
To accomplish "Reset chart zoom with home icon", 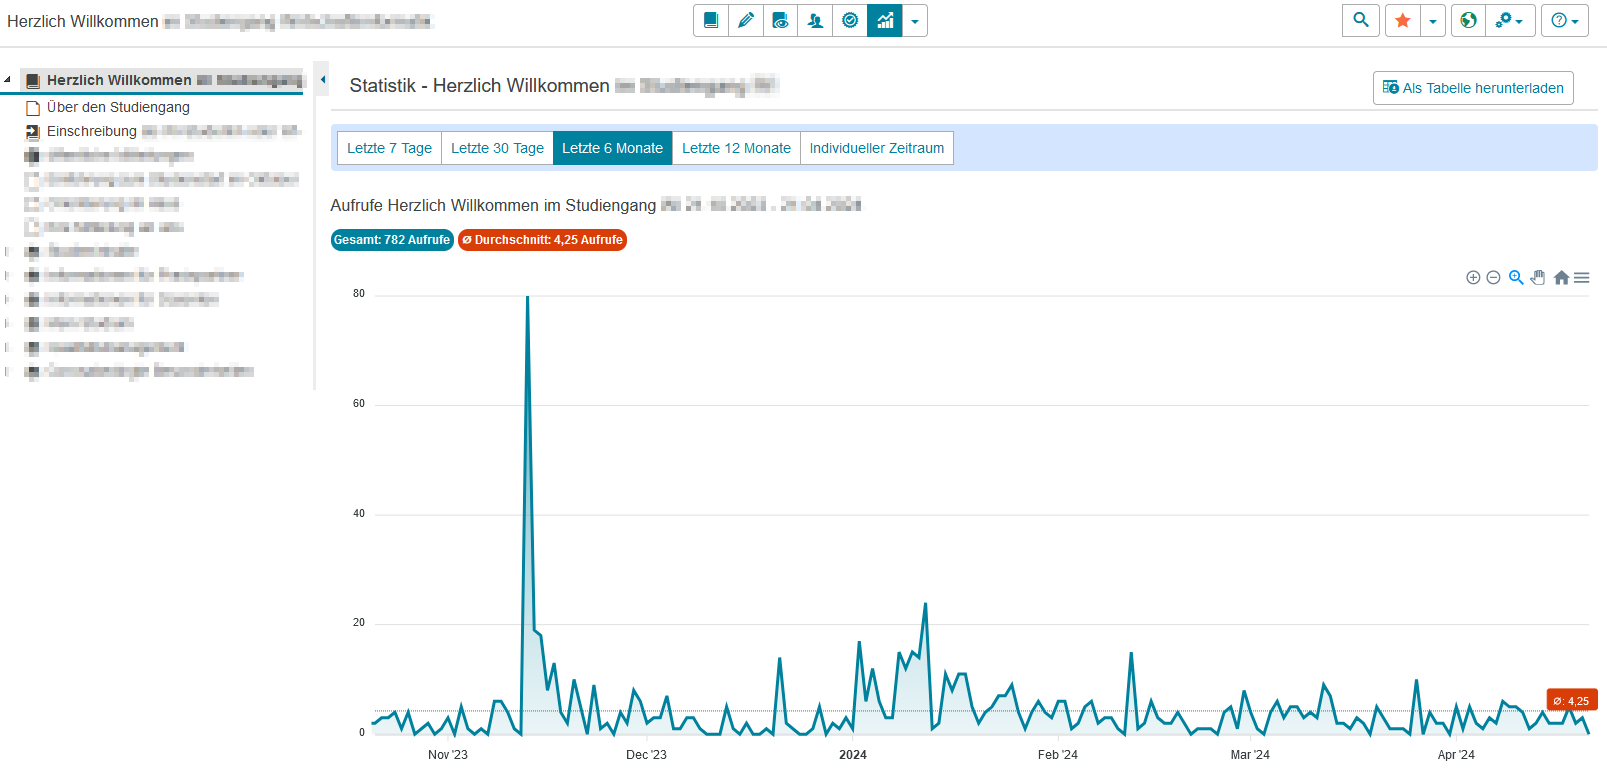I will click(x=1561, y=278).
